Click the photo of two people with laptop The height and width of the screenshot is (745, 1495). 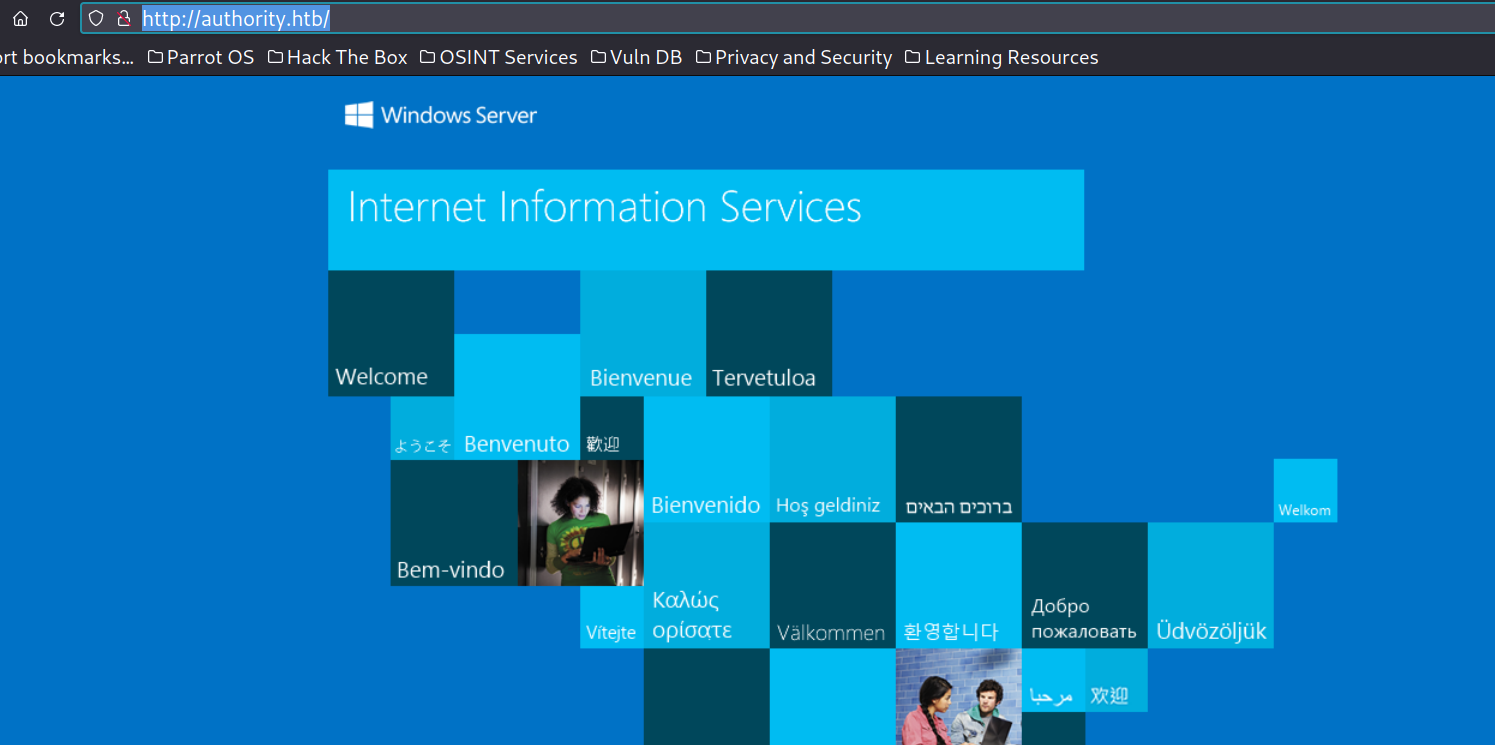tap(959, 696)
